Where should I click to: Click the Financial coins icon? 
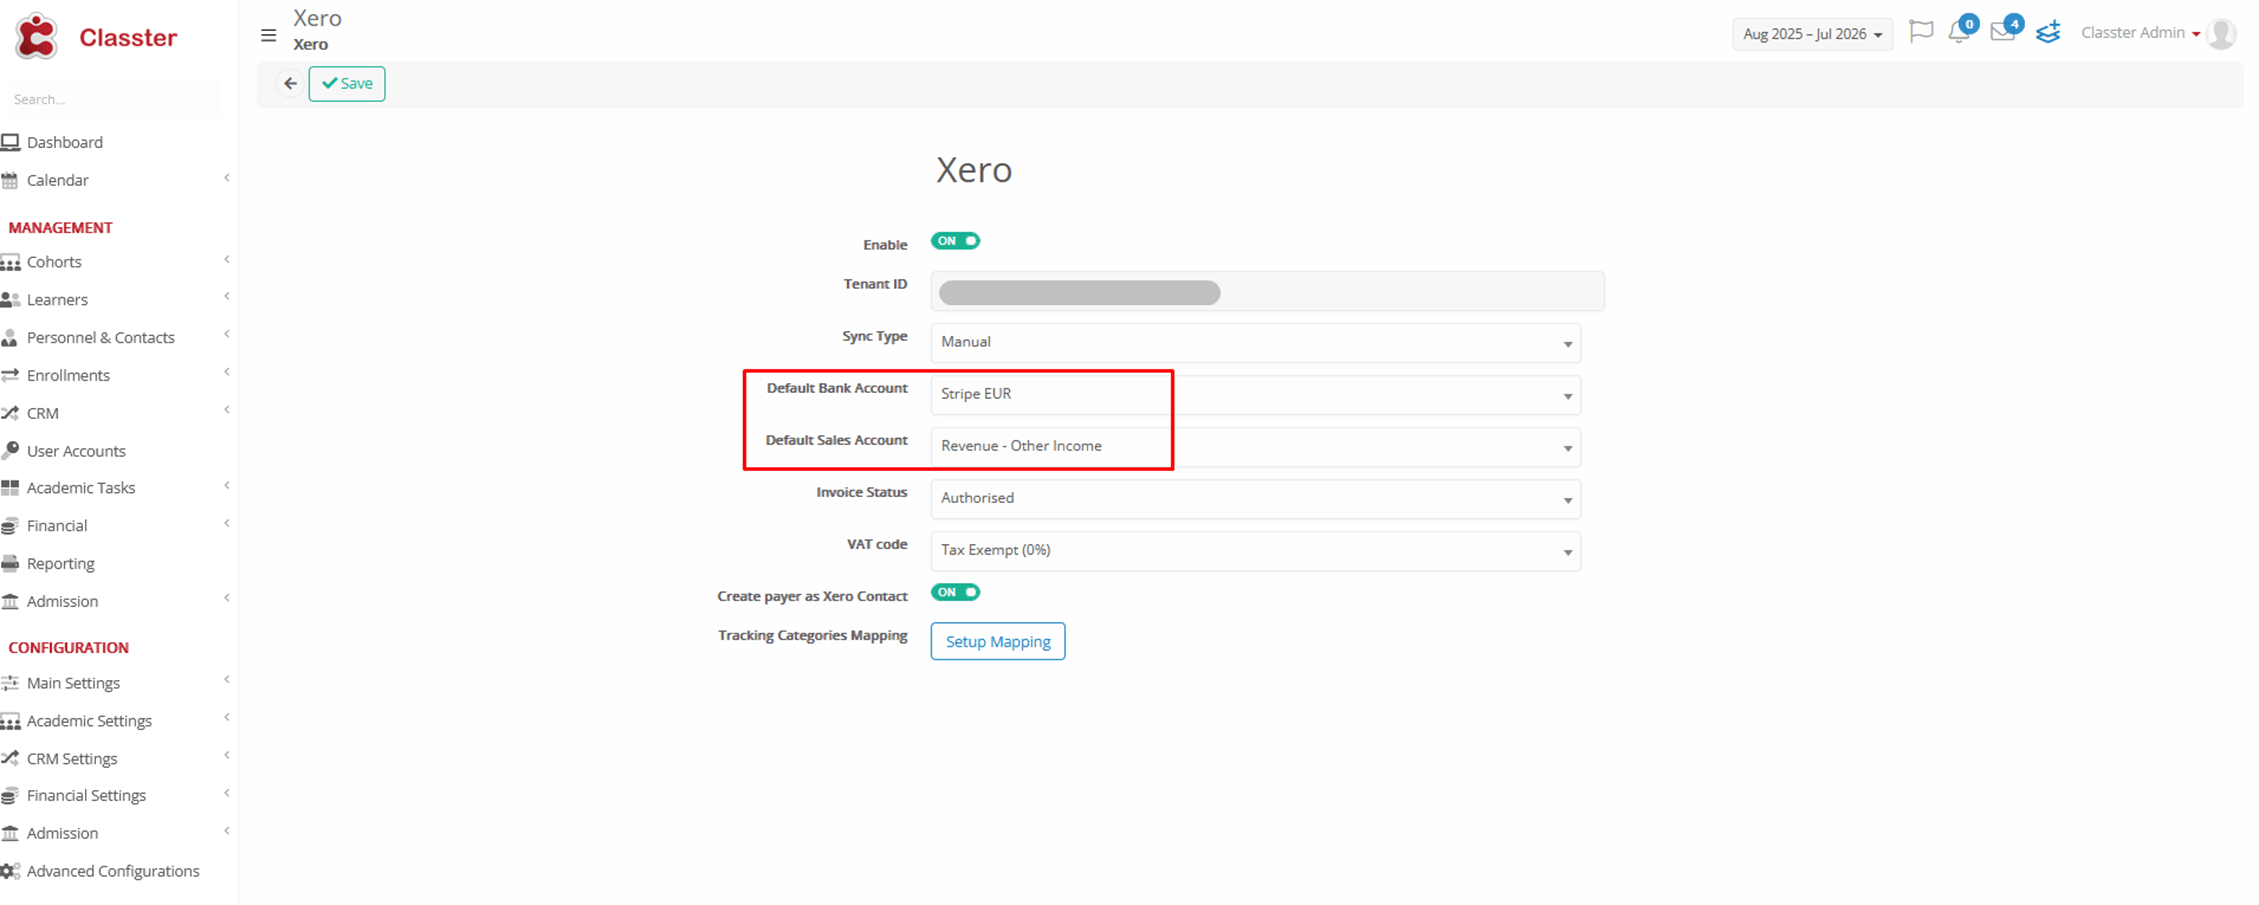tap(10, 526)
